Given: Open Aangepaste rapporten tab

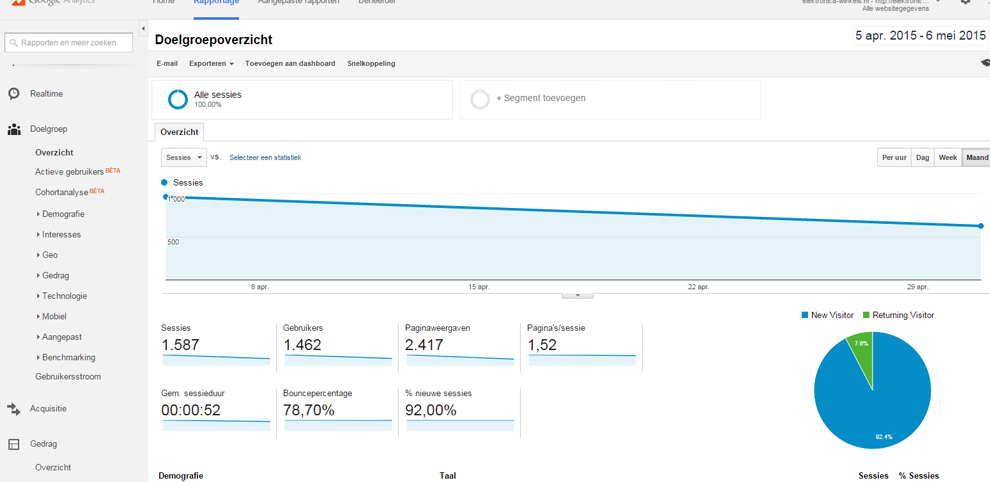Looking at the screenshot, I should [299, 2].
